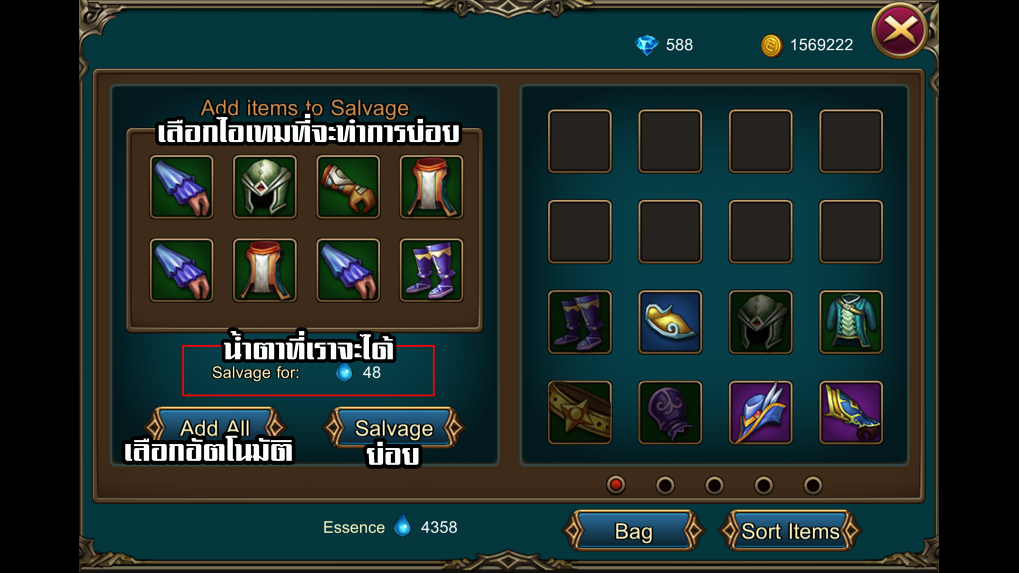The height and width of the screenshot is (573, 1019).
Task: Jump to last bag page dot
Action: tap(812, 485)
